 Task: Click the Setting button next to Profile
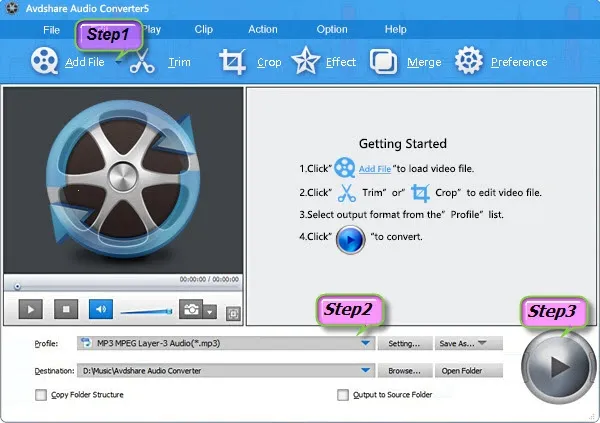pos(404,344)
